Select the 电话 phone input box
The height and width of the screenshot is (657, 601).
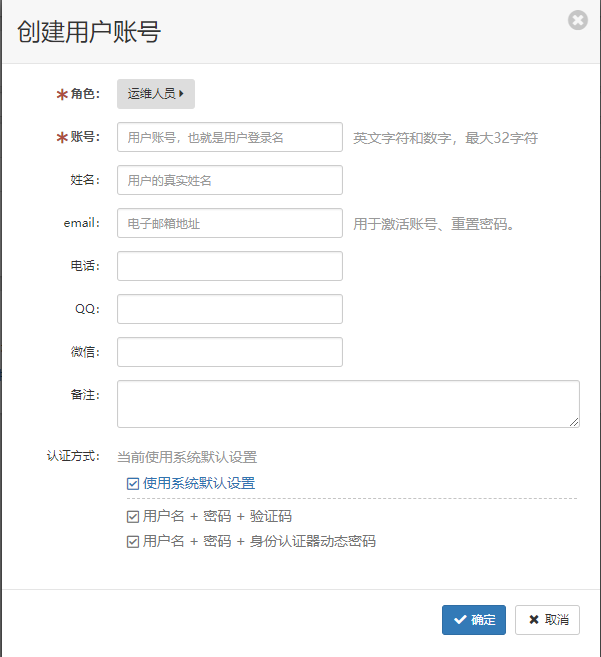tap(230, 266)
